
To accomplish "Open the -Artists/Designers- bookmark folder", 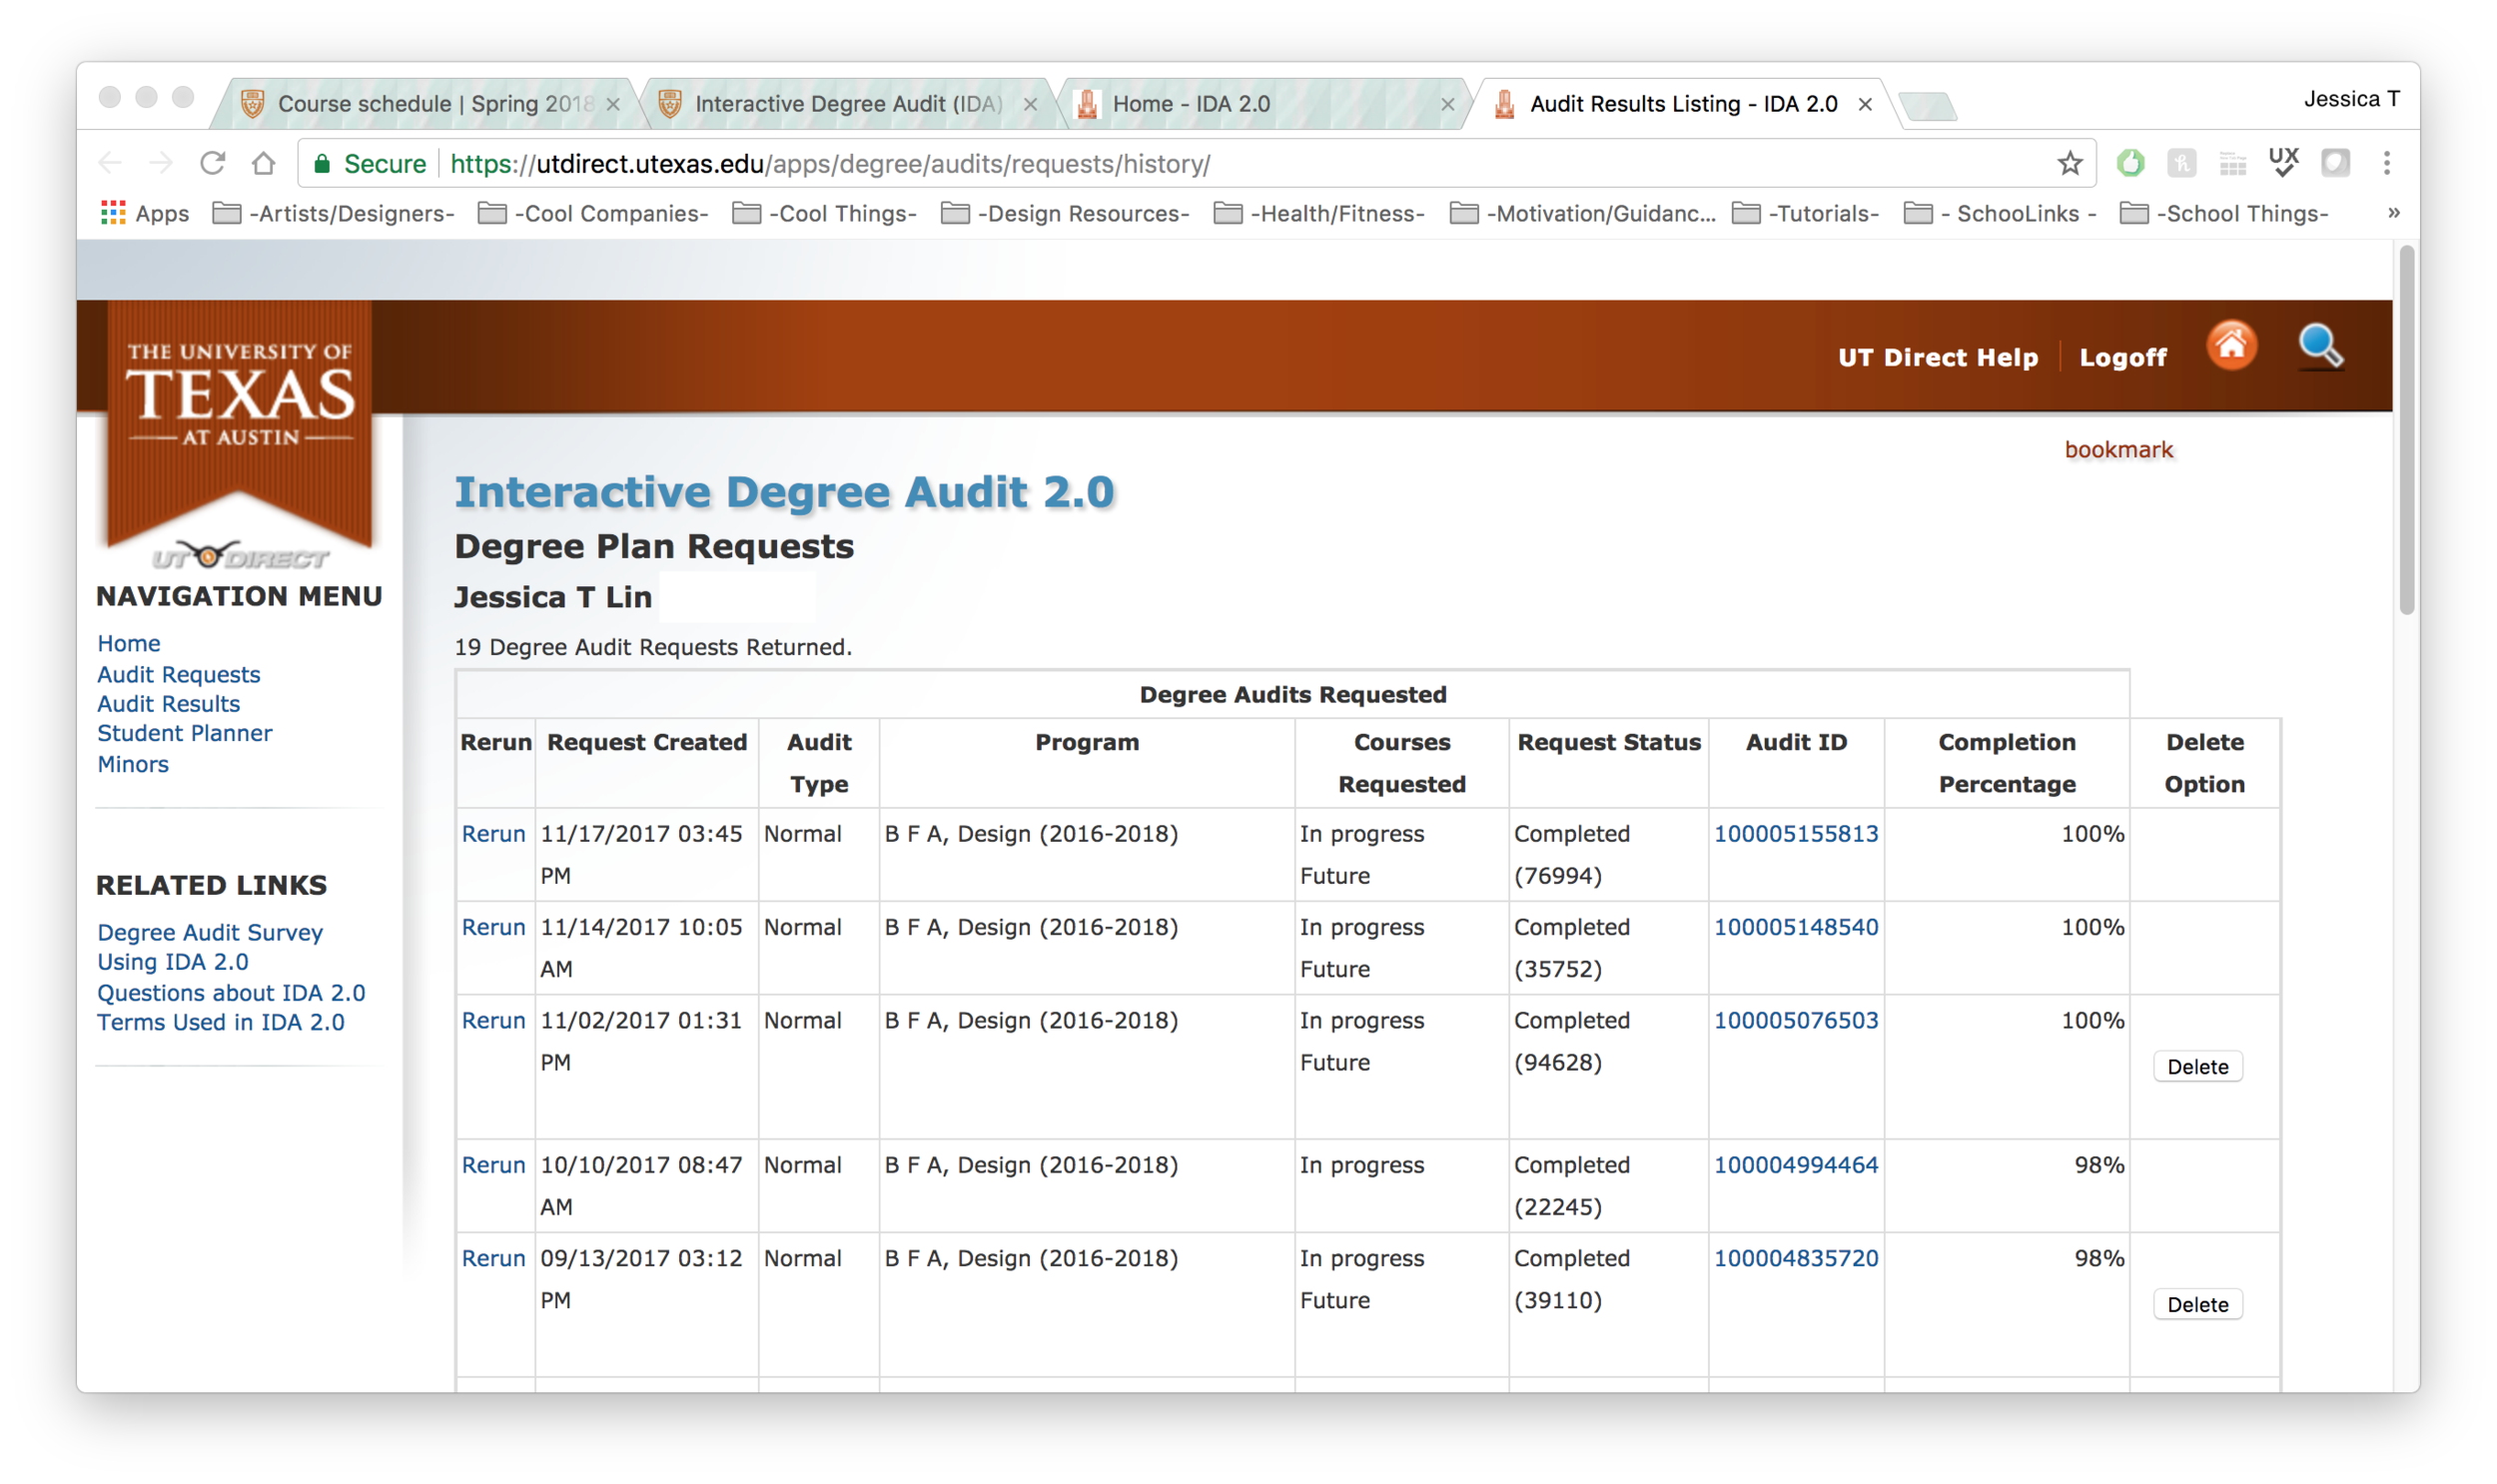I will [x=333, y=213].
